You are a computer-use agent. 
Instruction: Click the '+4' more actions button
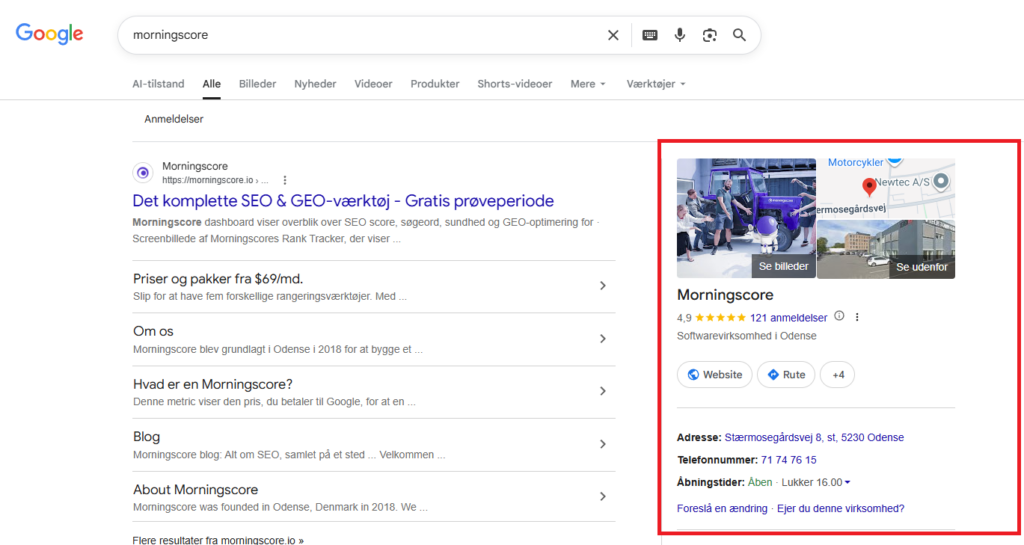pos(837,375)
